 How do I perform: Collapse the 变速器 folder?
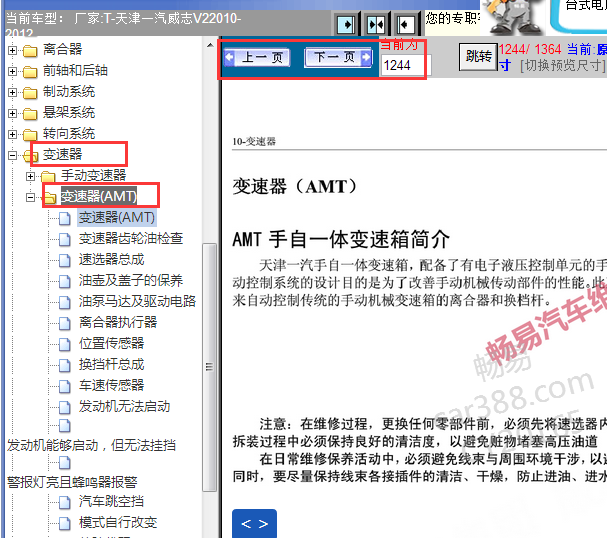(12, 155)
